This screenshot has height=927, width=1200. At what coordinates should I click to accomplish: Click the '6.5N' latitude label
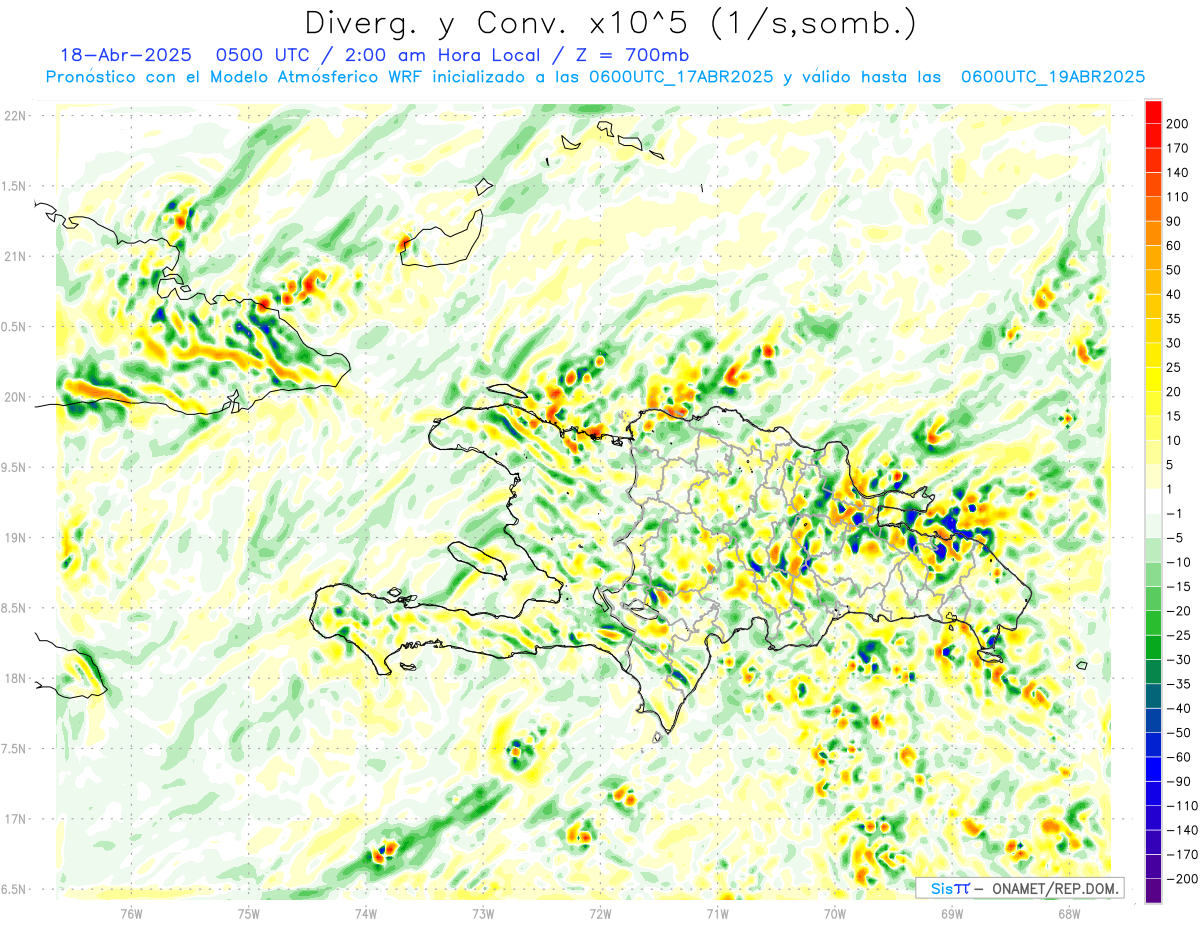click(x=15, y=889)
